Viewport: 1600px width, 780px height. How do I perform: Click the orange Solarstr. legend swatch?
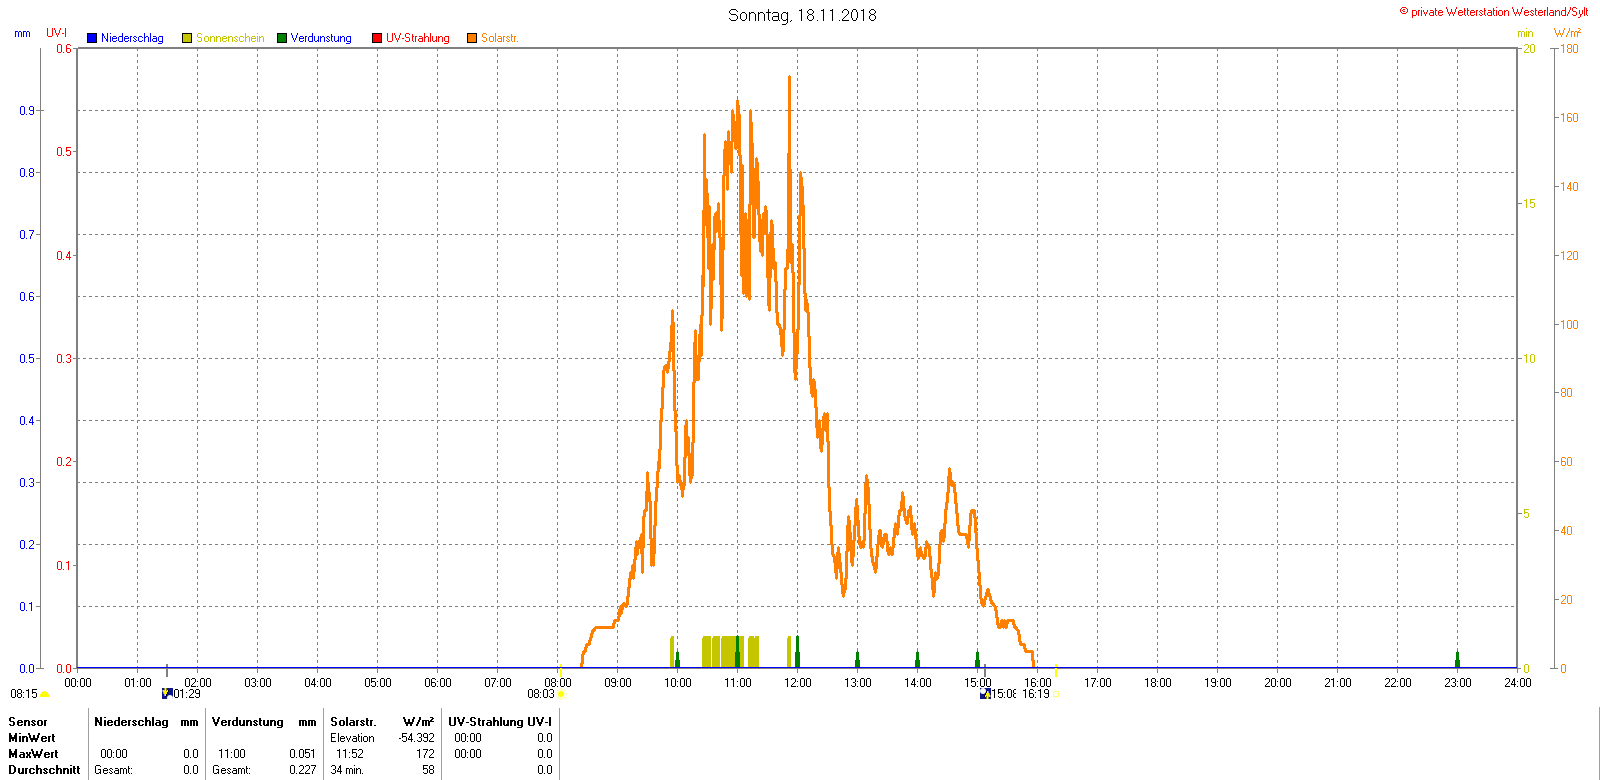[472, 38]
